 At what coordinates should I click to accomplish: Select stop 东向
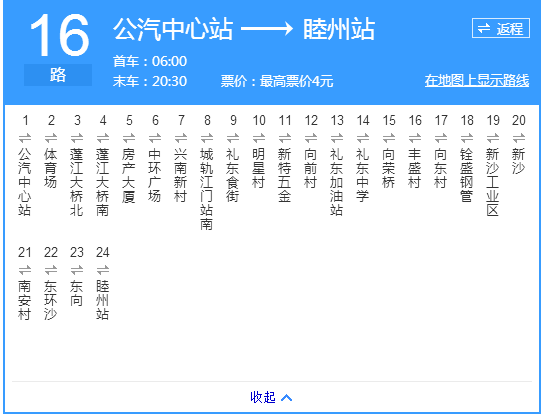[x=77, y=293]
